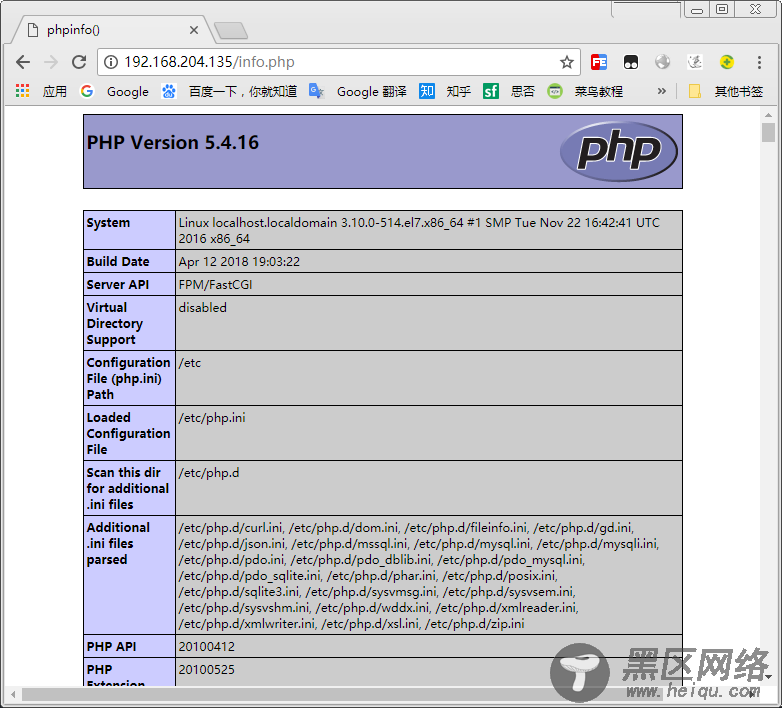Expand hidden bookmarks with the chevron
Image resolution: width=782 pixels, height=708 pixels.
tap(661, 91)
